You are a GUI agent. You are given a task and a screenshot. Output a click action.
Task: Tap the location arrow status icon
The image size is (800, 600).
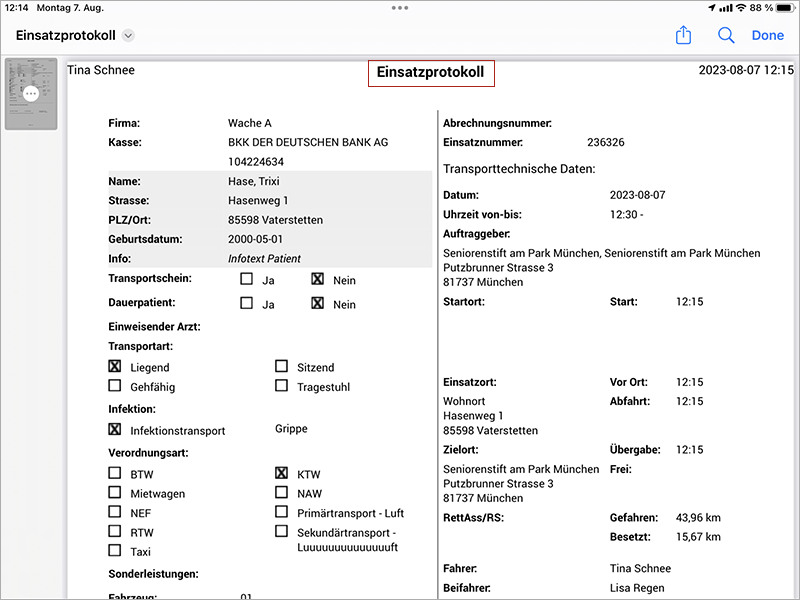[x=712, y=7]
